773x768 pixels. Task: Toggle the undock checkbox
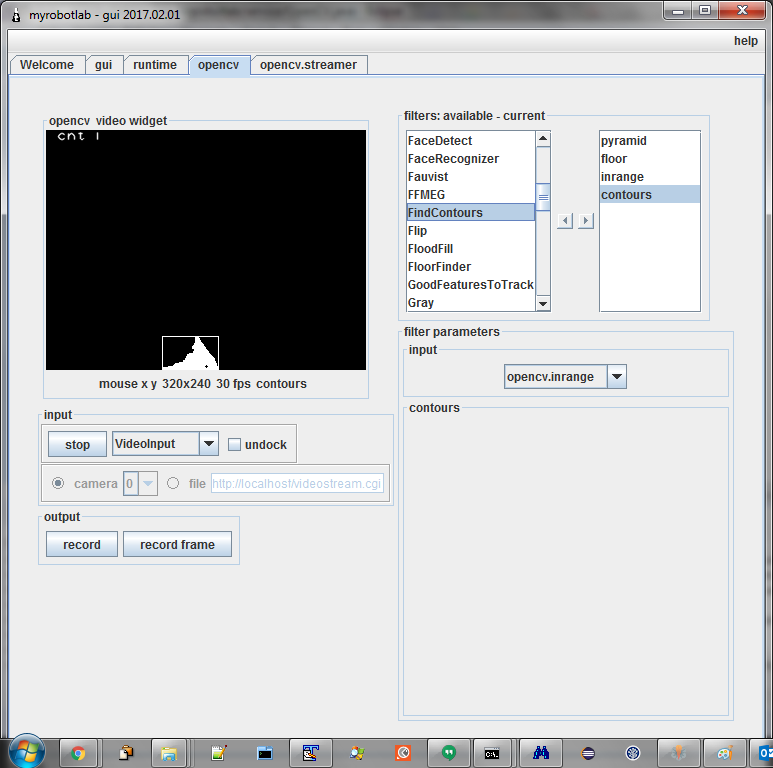tap(234, 445)
